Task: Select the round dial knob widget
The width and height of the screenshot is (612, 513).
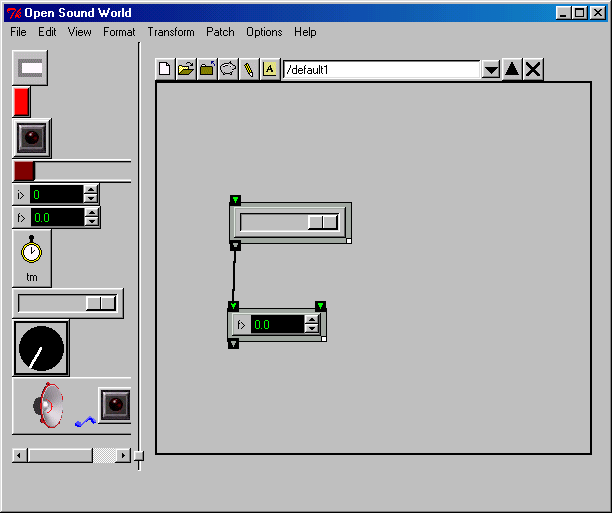Action: 41,348
